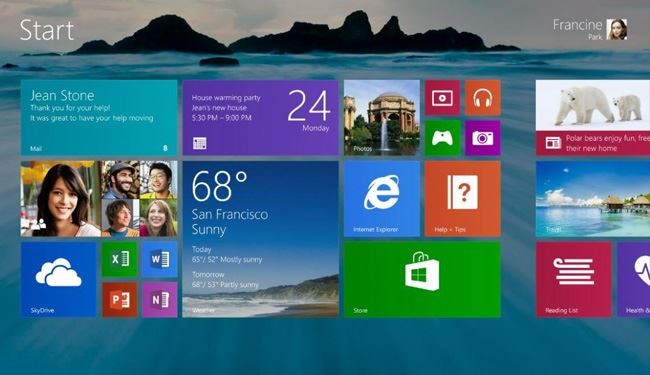The image size is (650, 375).
Task: Click the user profile picture
Action: [x=617, y=29]
